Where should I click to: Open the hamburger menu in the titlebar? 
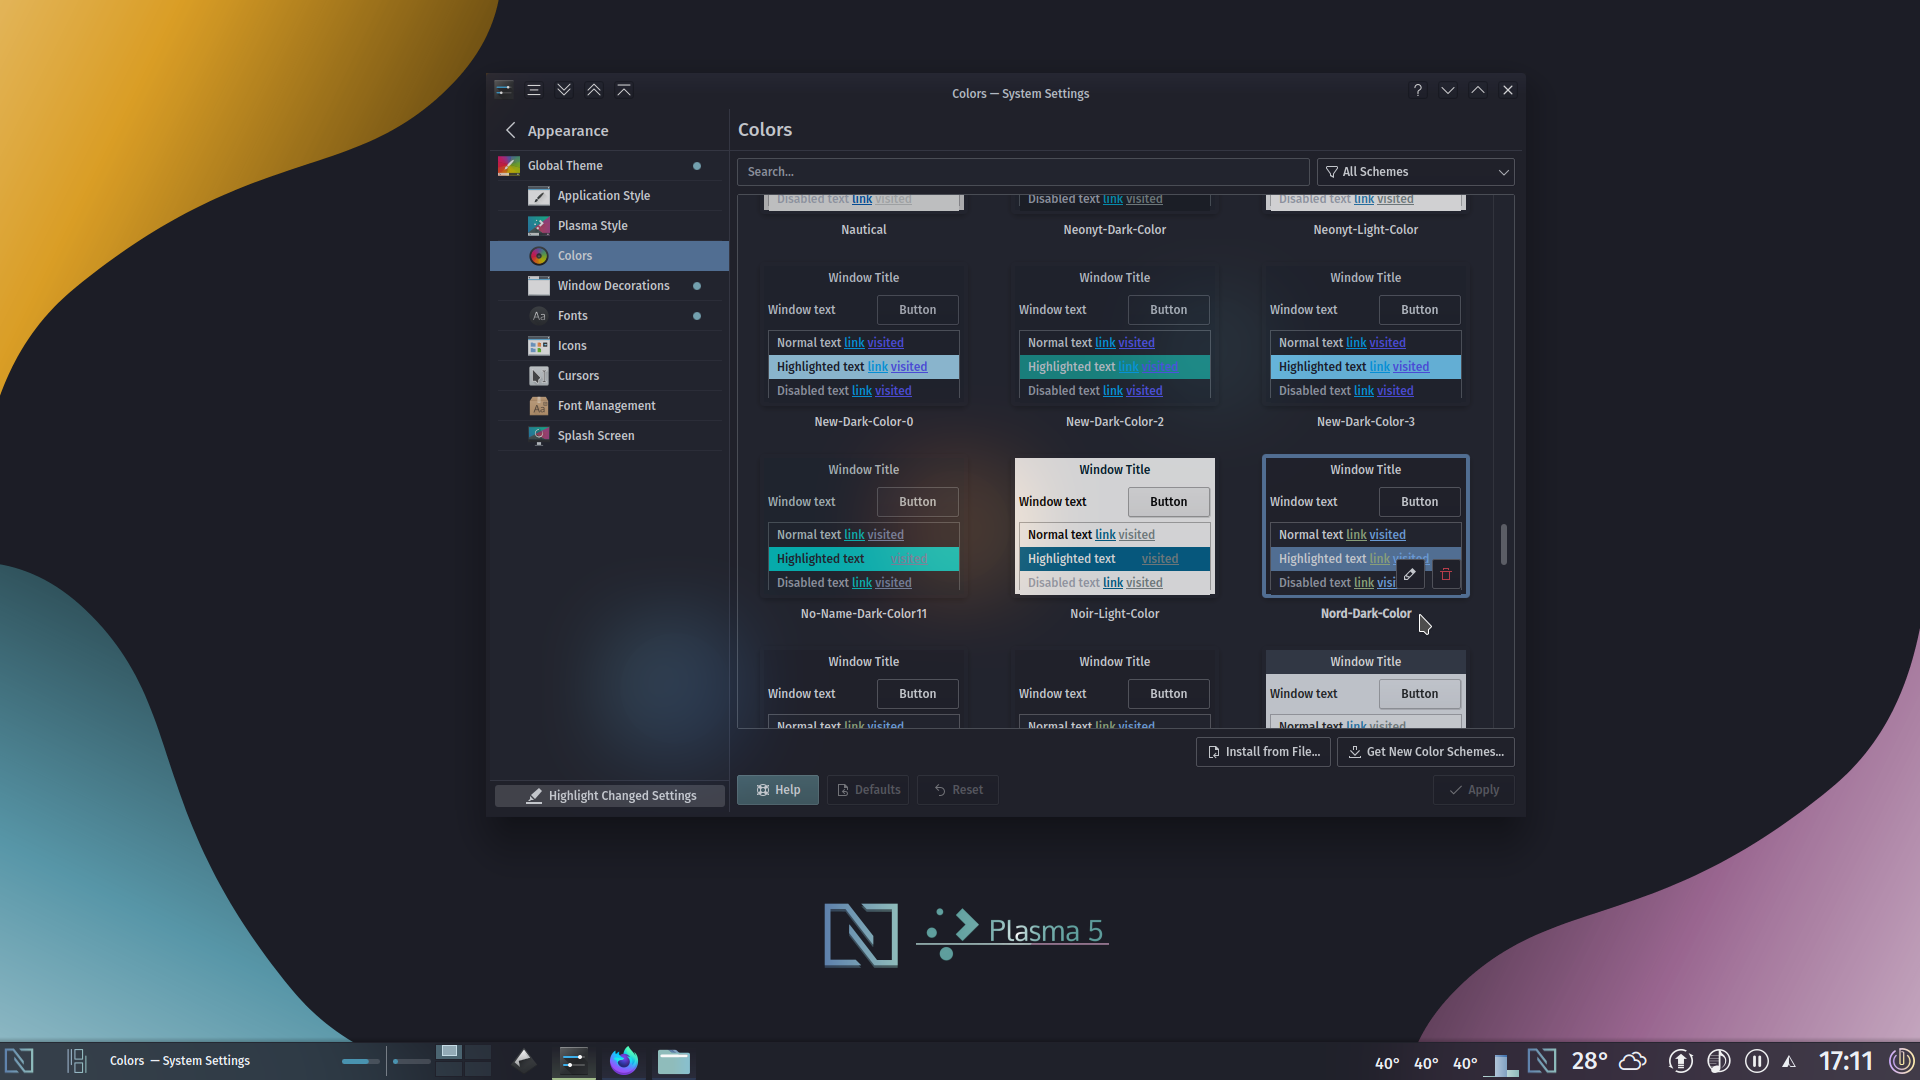(534, 90)
